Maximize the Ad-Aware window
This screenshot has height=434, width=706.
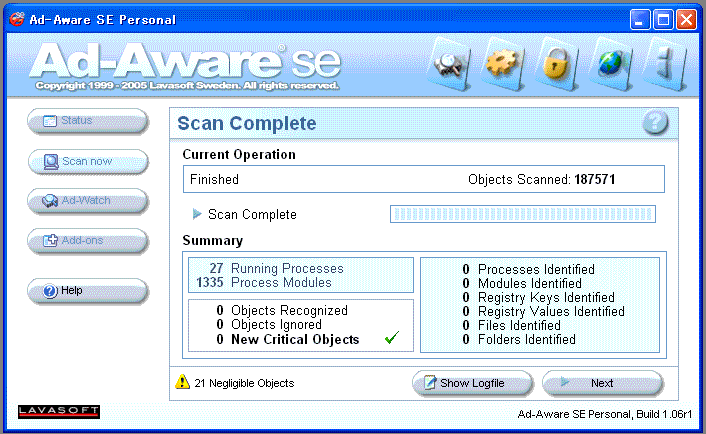663,20
